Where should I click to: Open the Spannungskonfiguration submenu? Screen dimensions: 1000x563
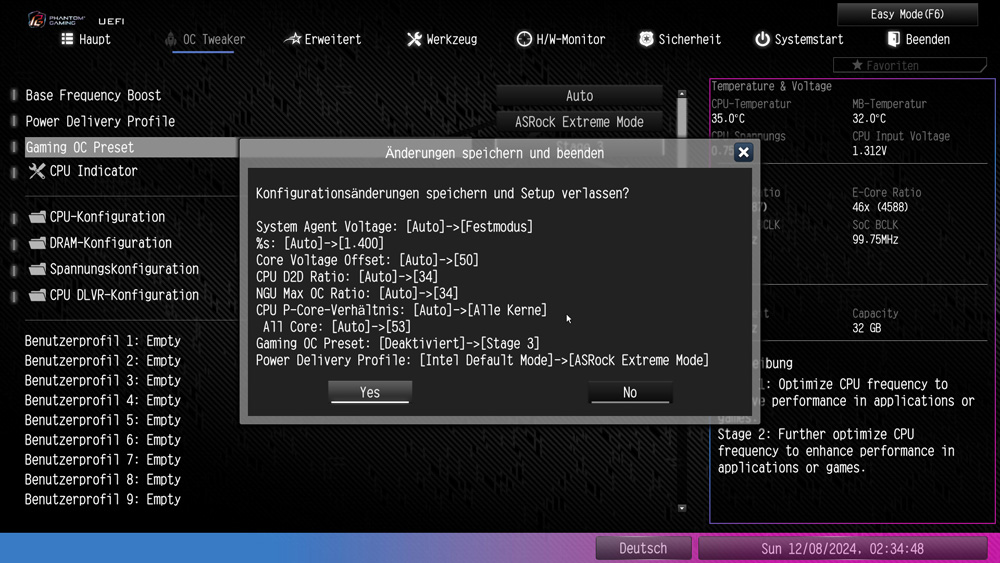124,269
